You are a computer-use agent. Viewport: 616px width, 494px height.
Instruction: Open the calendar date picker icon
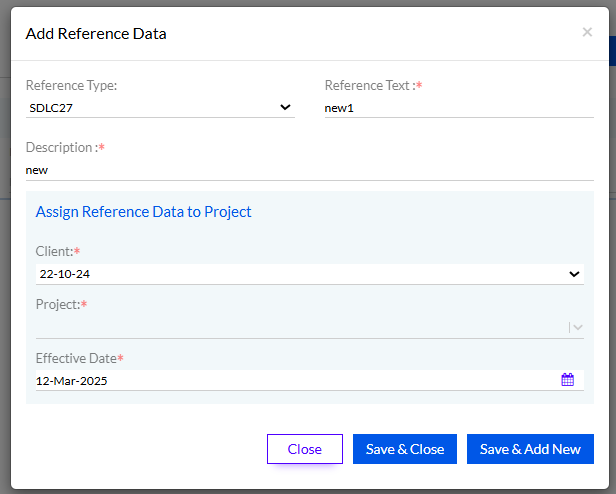567,380
